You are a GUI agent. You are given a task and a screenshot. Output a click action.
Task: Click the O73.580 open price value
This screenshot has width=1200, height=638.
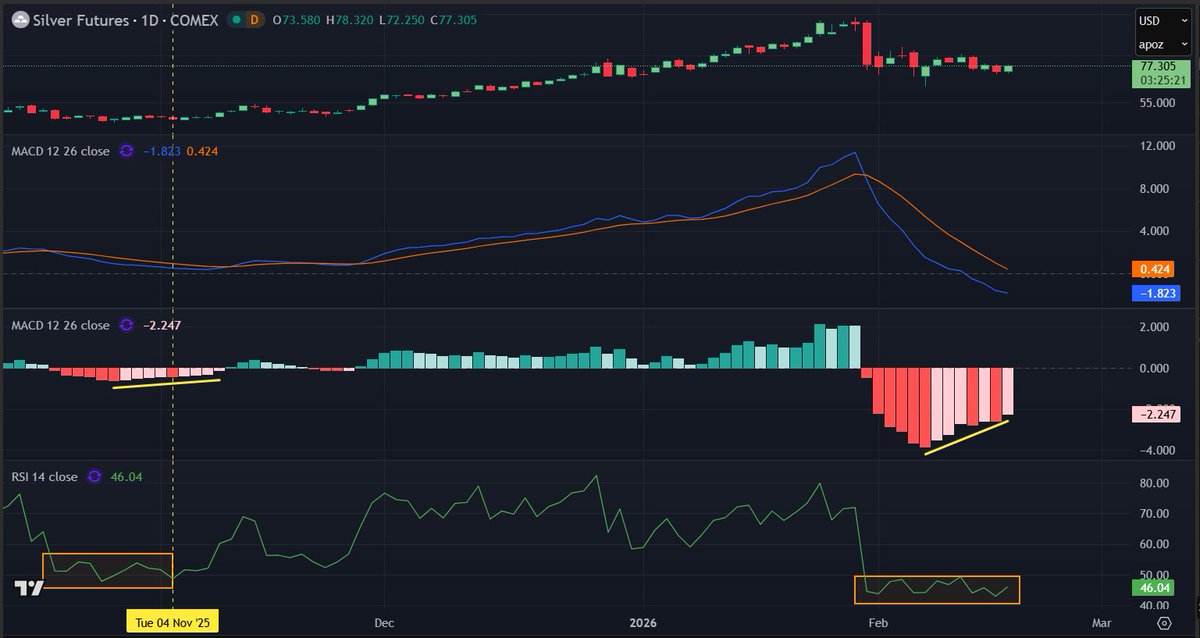[x=295, y=19]
